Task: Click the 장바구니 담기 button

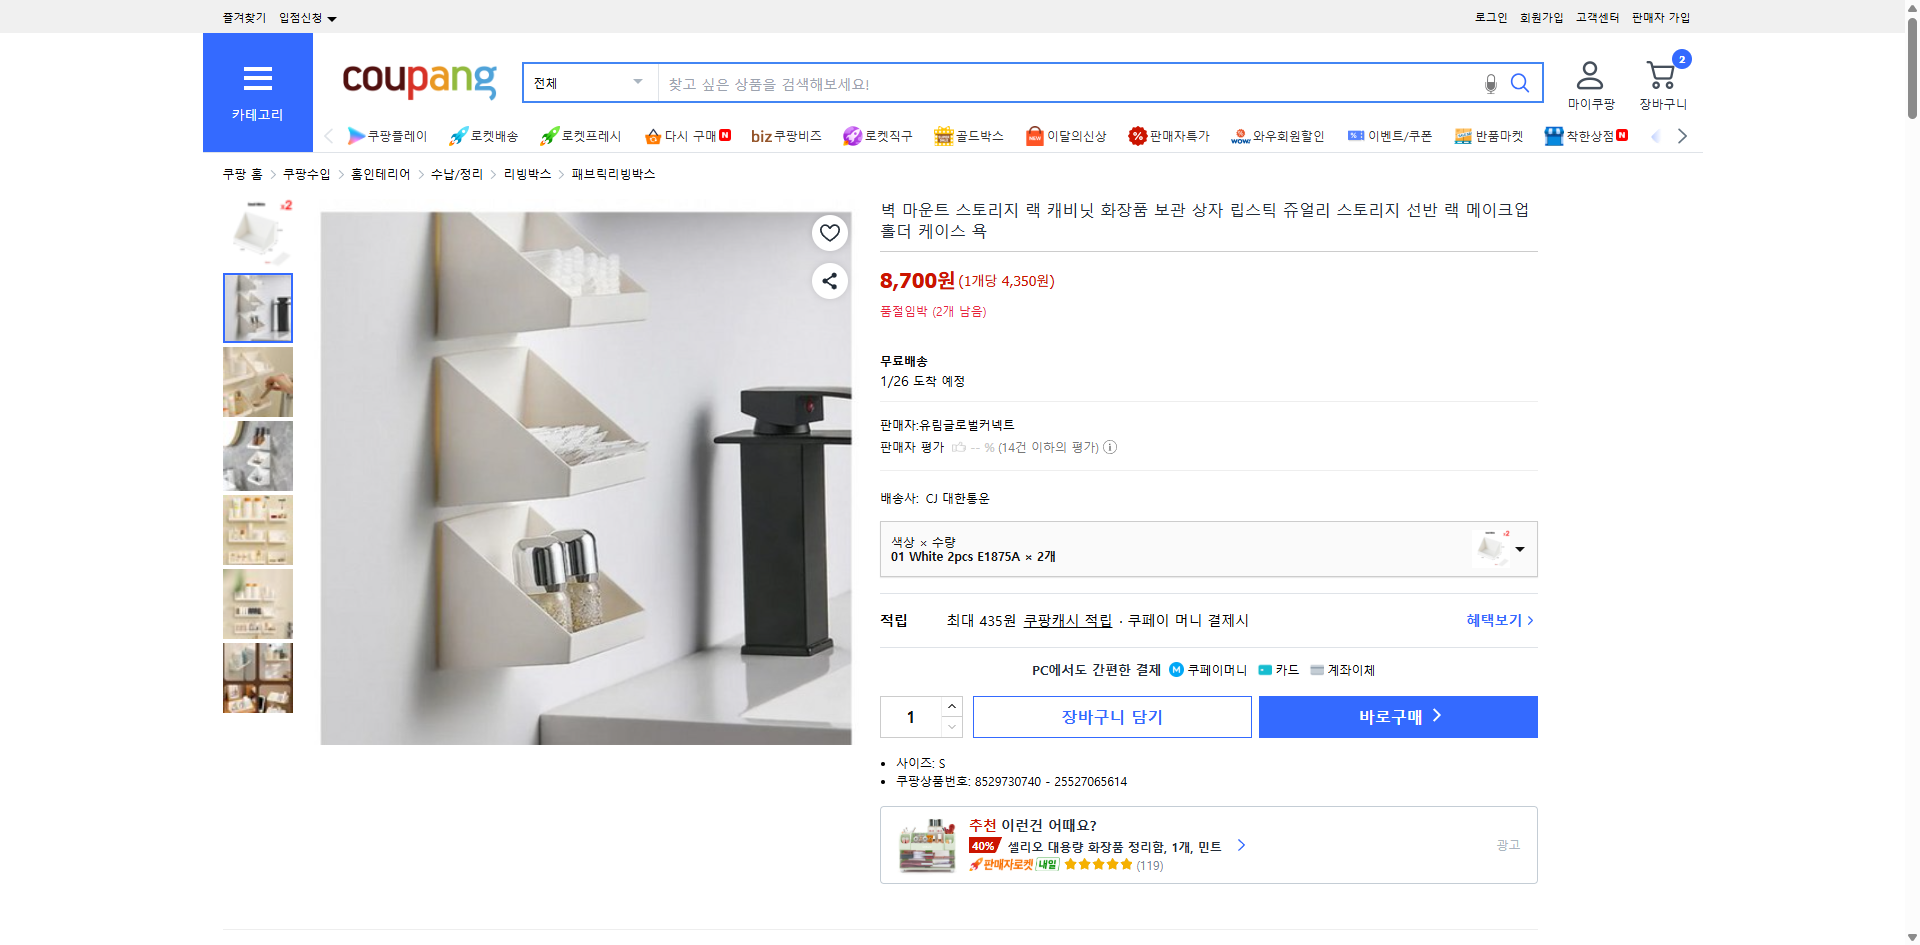Action: tap(1111, 716)
